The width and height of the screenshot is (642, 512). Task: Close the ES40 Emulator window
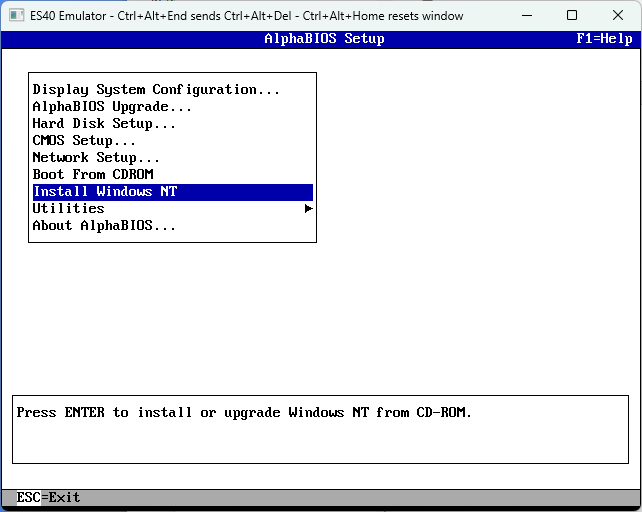[x=618, y=16]
